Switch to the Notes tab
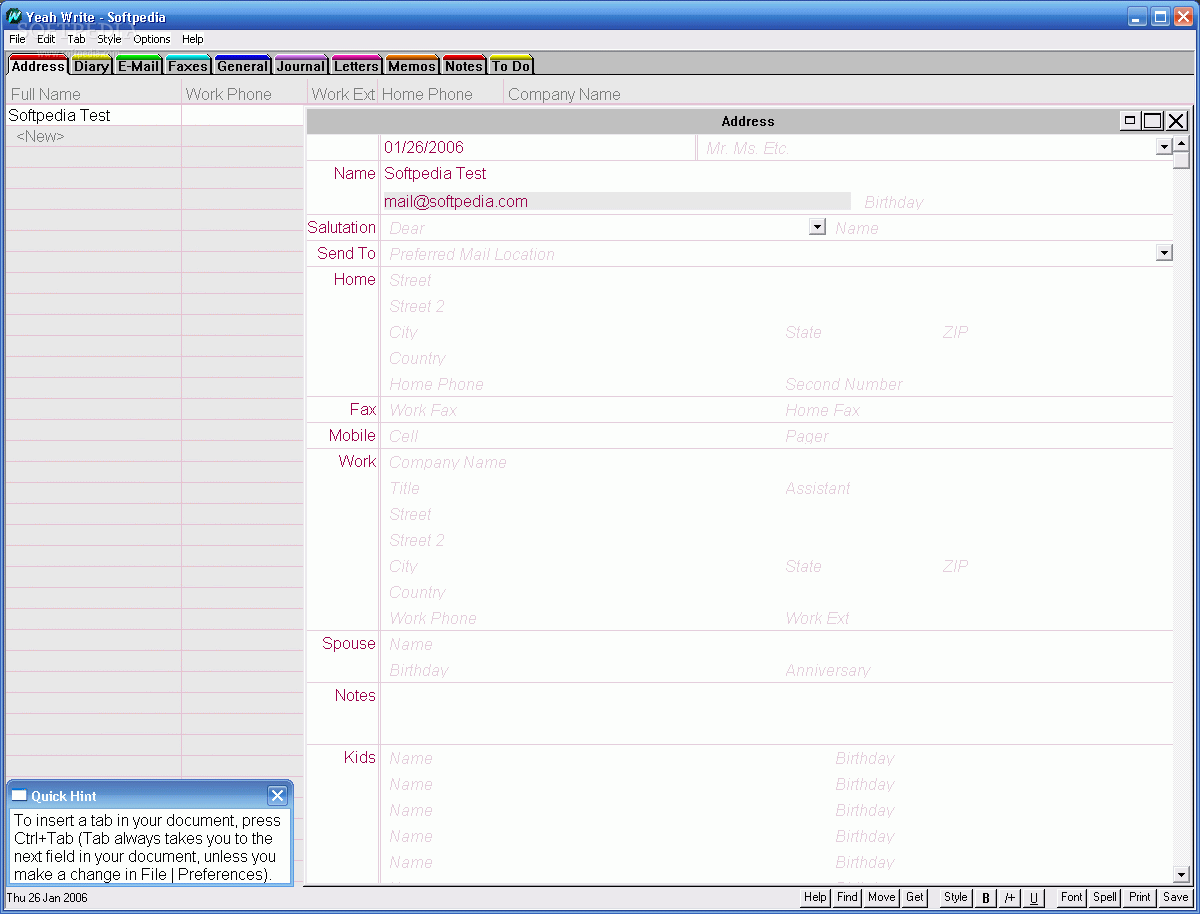The width and height of the screenshot is (1200, 914). (464, 66)
